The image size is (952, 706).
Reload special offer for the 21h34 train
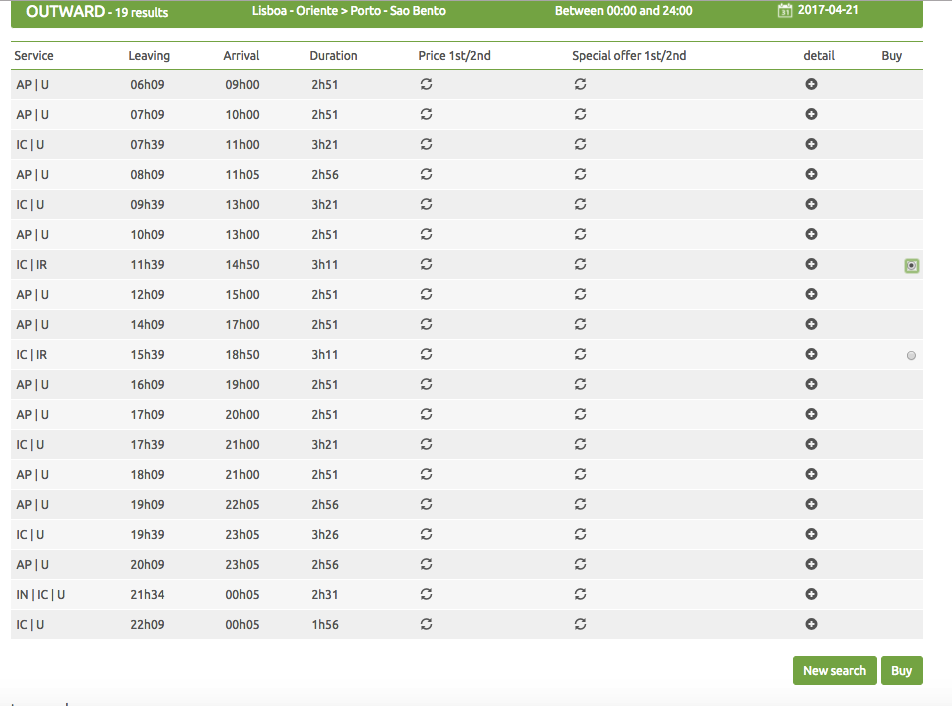pyautogui.click(x=580, y=595)
